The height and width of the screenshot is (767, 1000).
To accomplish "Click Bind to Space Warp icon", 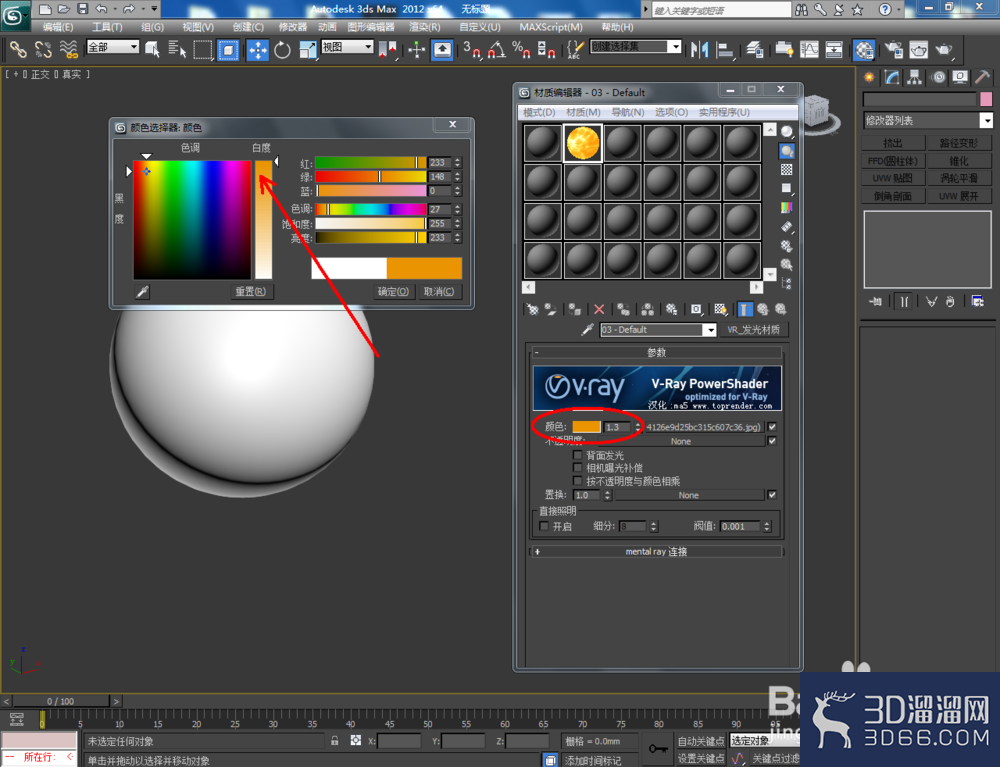I will click(68, 49).
